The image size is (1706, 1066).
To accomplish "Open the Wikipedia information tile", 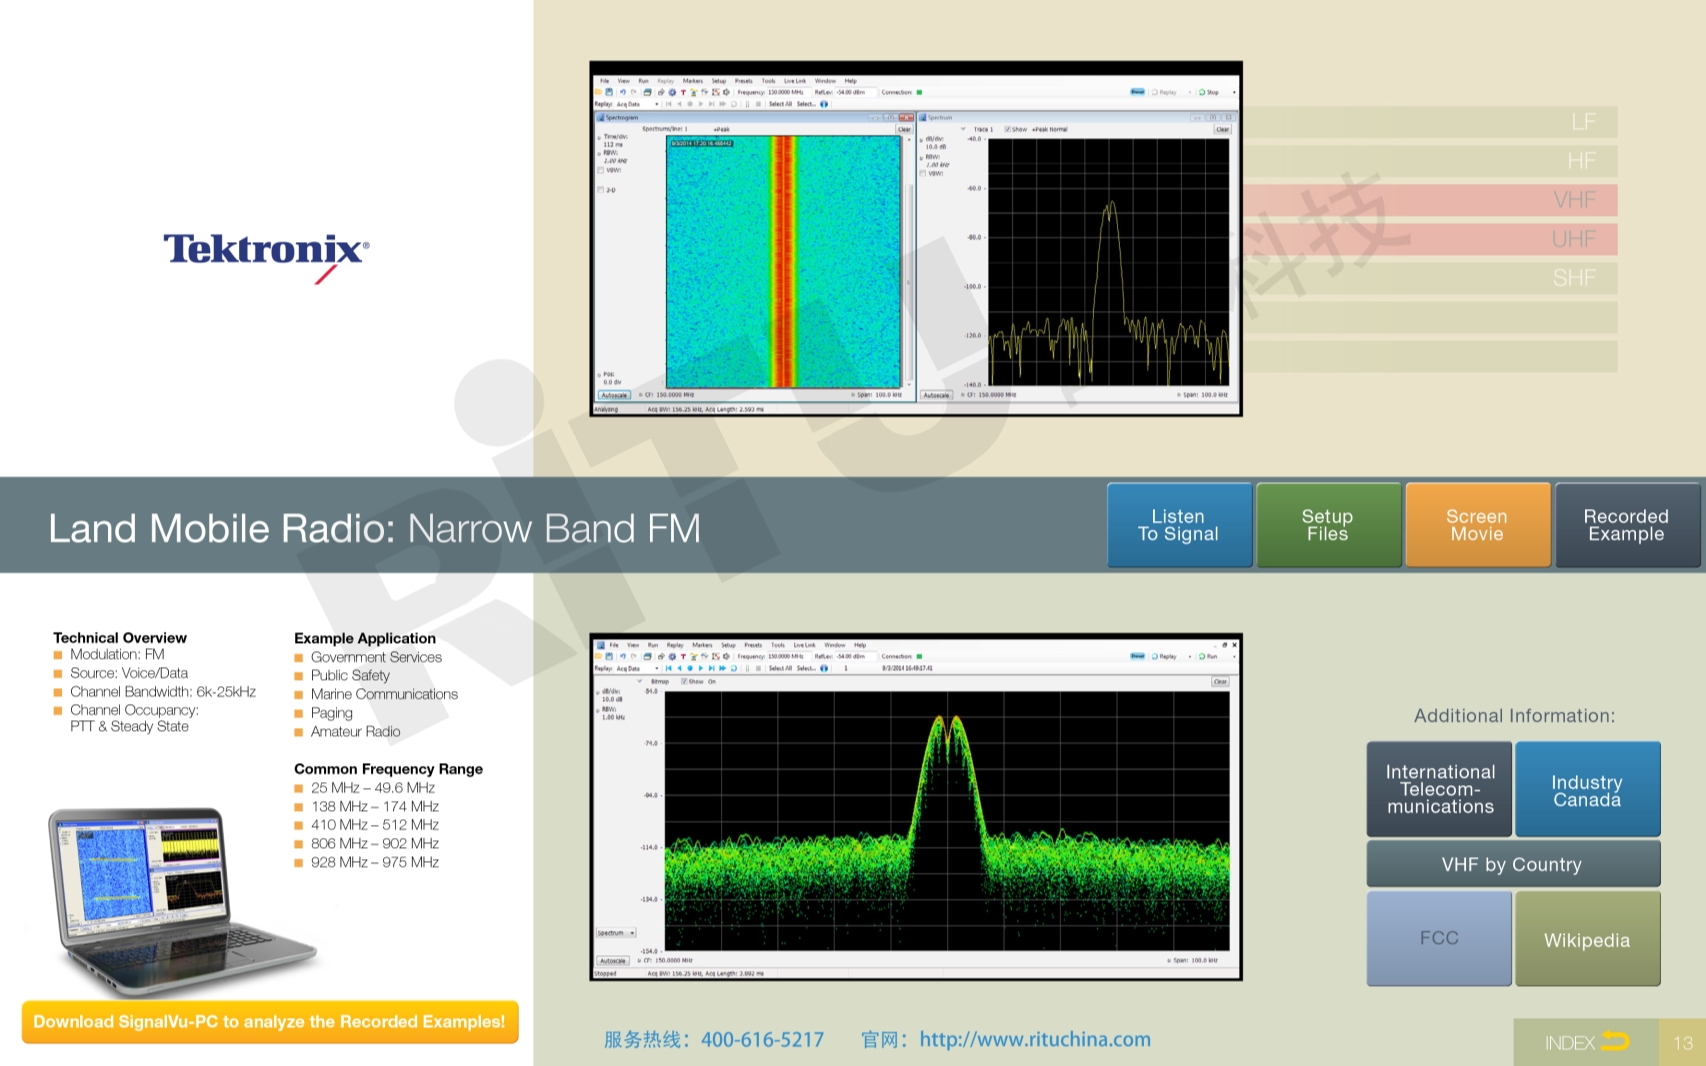I will click(1586, 939).
